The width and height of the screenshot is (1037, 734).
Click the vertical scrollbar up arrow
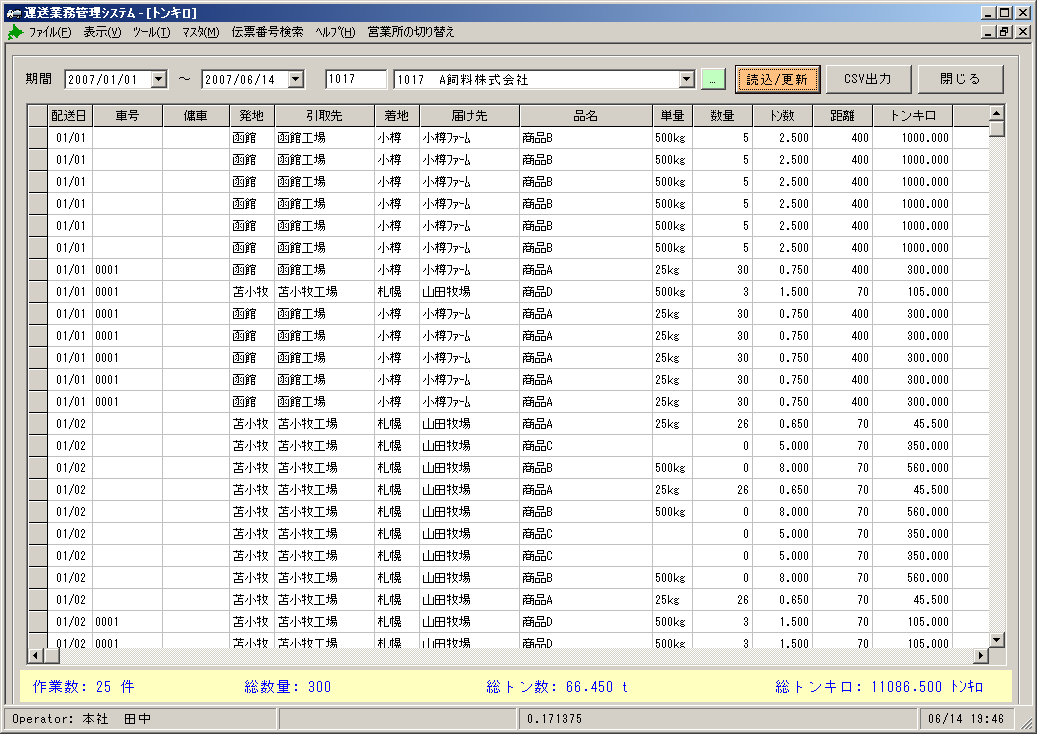(x=997, y=113)
